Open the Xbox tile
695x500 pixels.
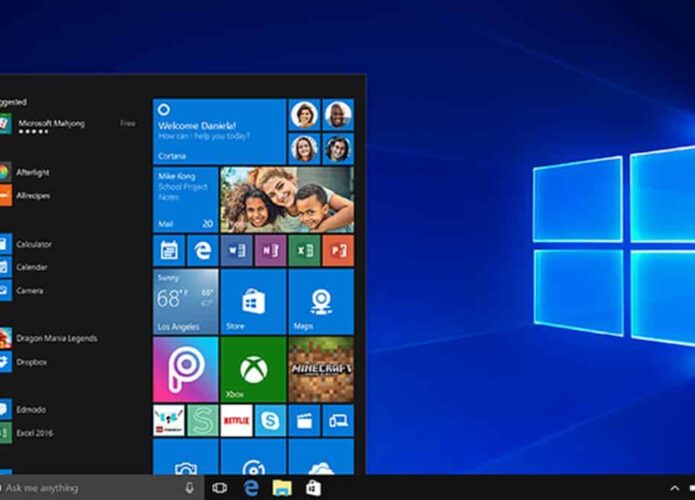pos(253,369)
